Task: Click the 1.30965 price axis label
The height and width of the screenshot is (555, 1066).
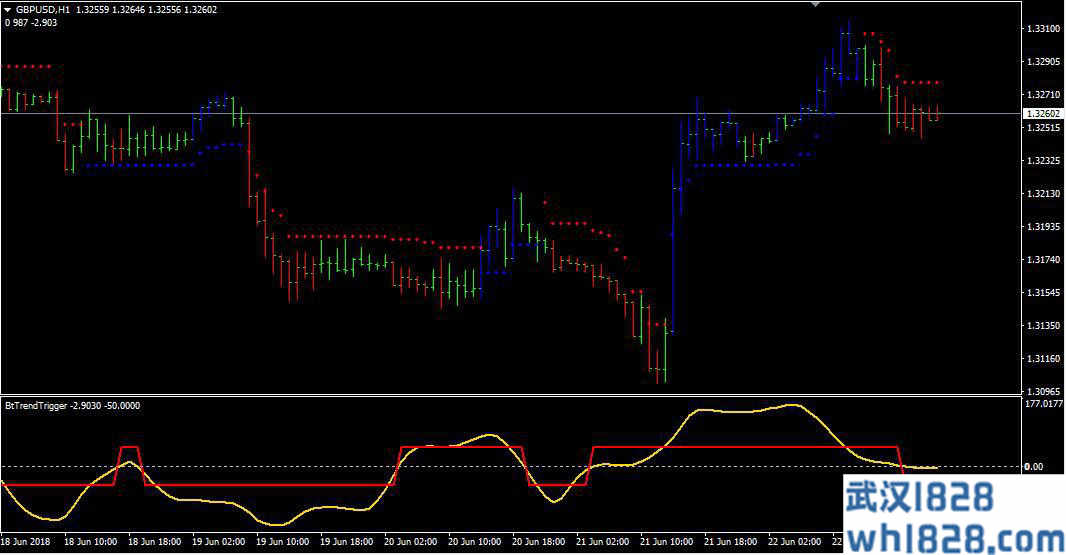Action: point(1043,391)
